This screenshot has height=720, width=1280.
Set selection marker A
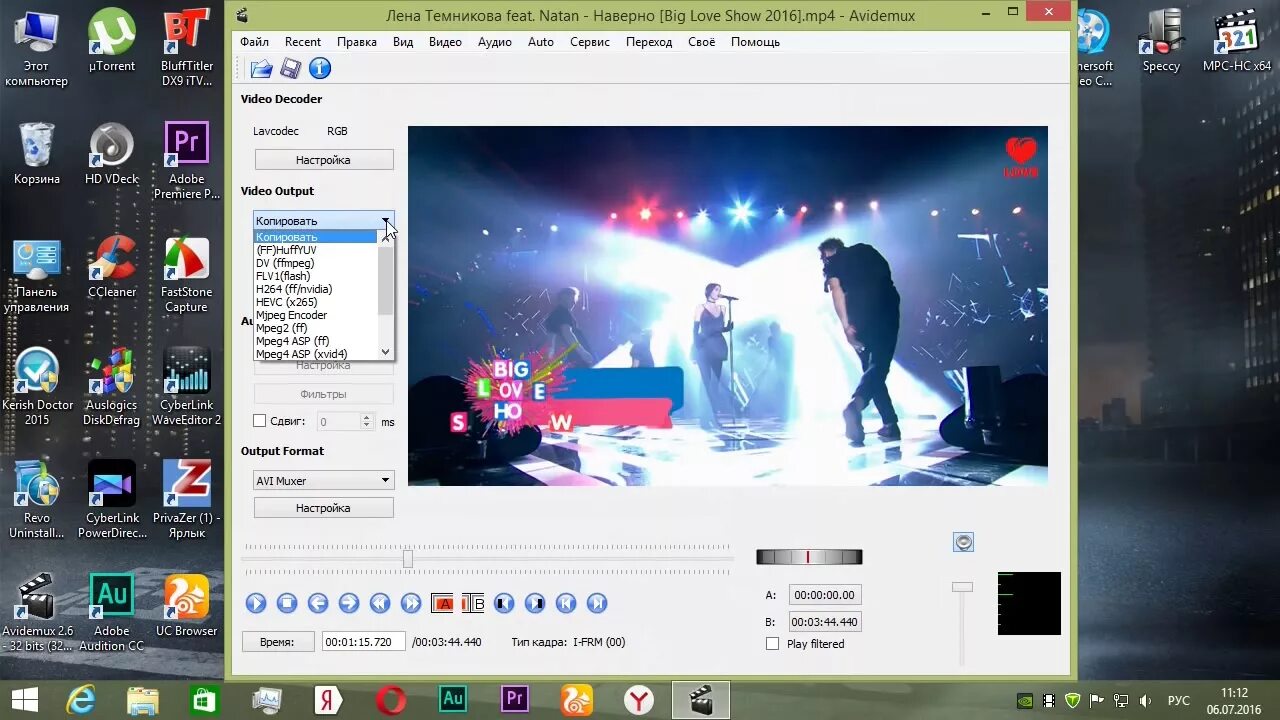(442, 603)
